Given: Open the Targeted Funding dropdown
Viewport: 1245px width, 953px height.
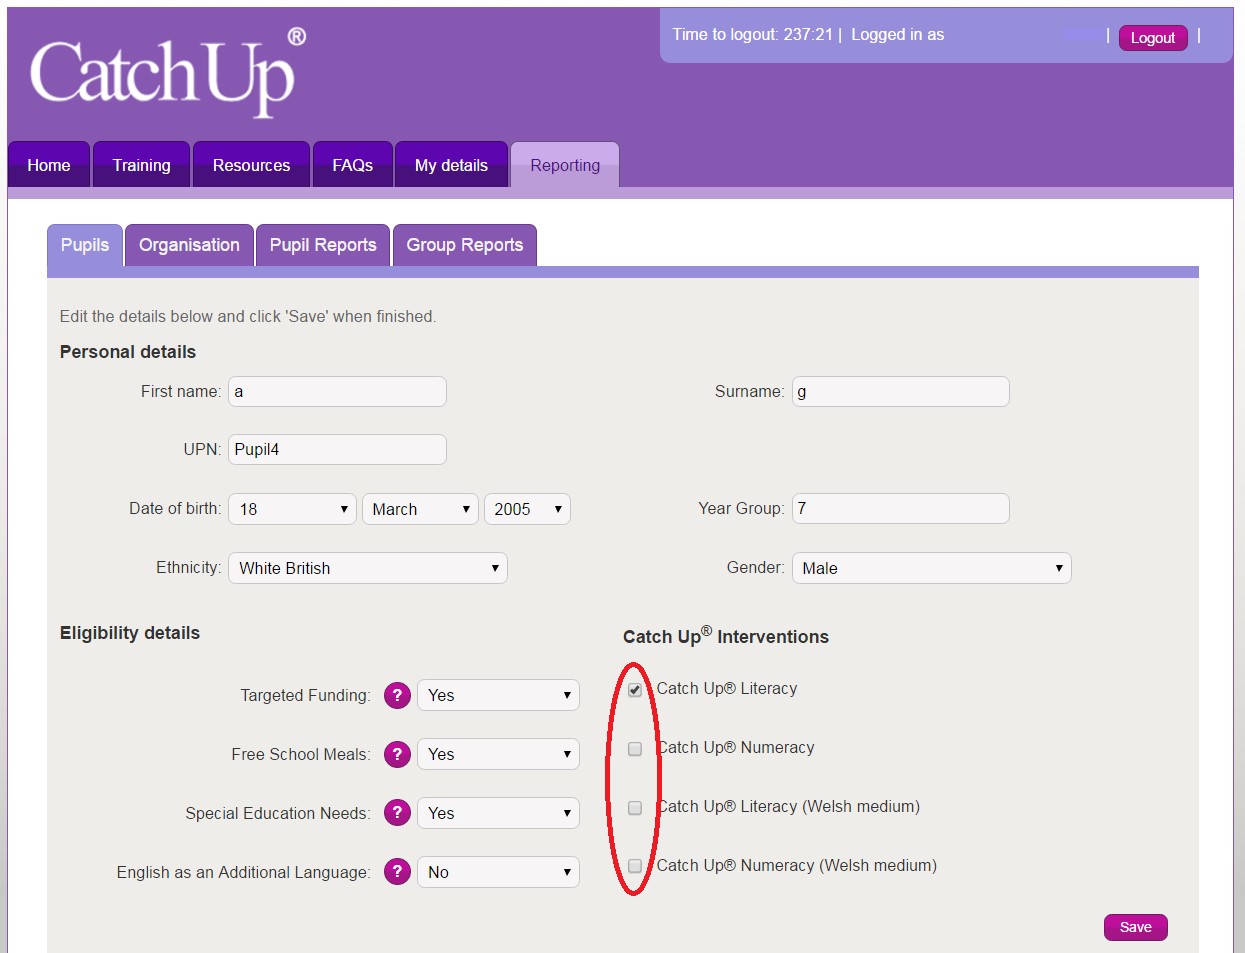Looking at the screenshot, I should pos(498,695).
